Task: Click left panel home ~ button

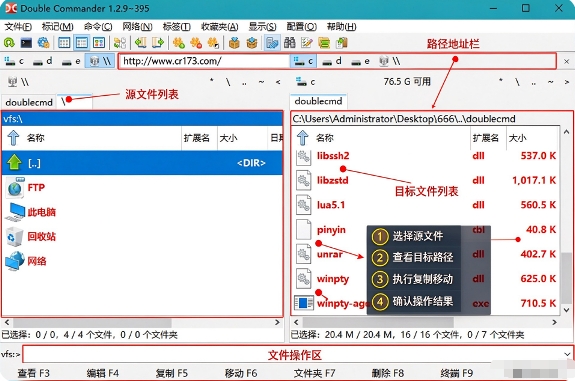Action: [261, 82]
